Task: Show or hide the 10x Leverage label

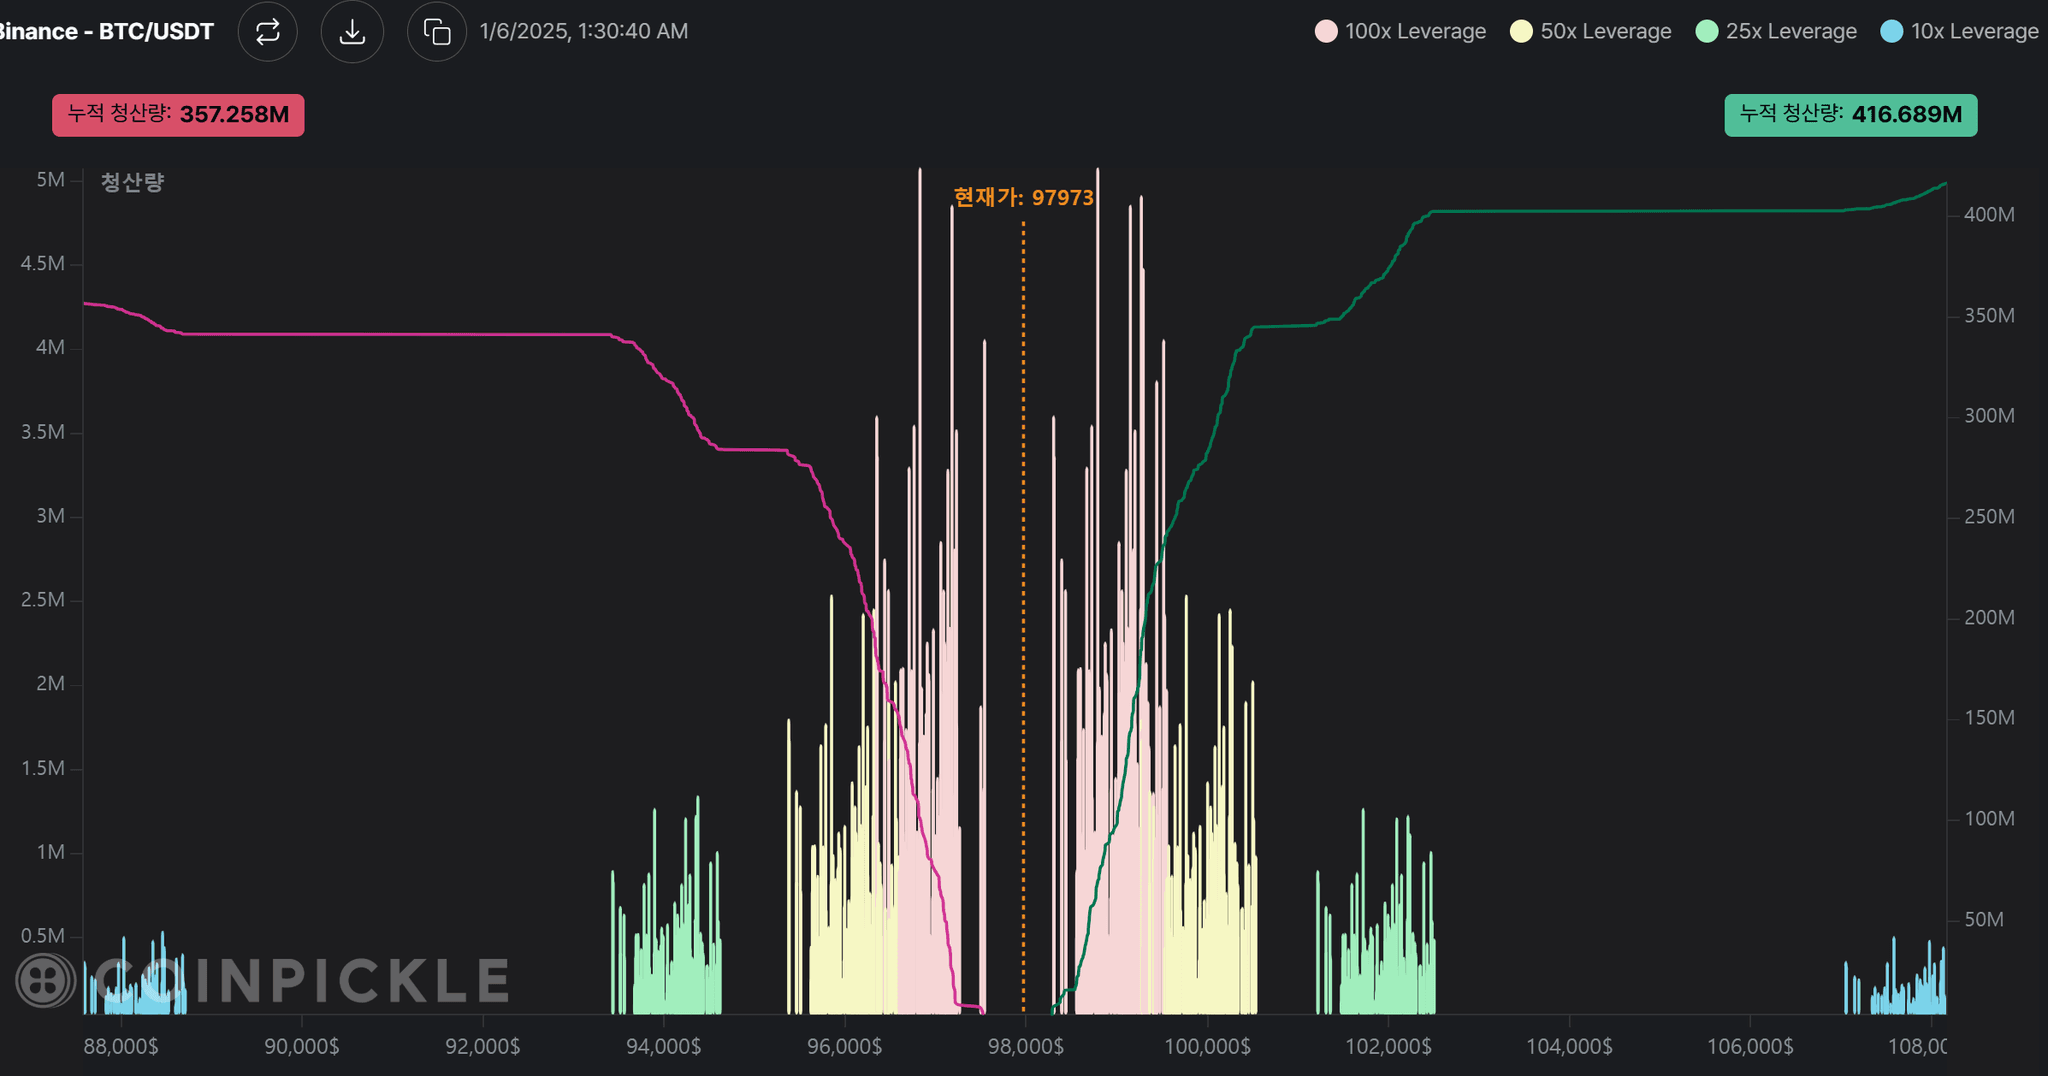Action: 1974,32
